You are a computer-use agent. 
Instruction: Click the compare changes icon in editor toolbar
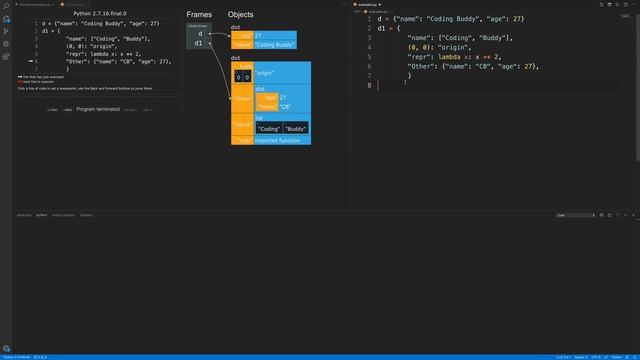click(x=602, y=4)
